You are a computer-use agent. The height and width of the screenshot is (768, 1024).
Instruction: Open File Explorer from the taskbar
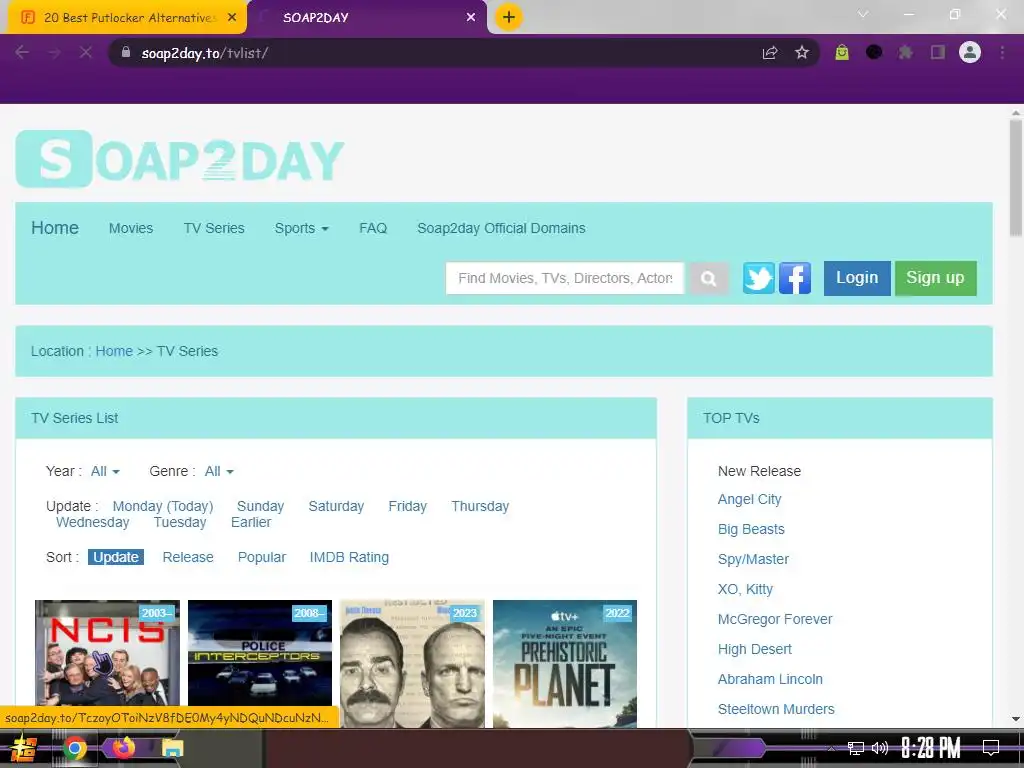[172, 749]
